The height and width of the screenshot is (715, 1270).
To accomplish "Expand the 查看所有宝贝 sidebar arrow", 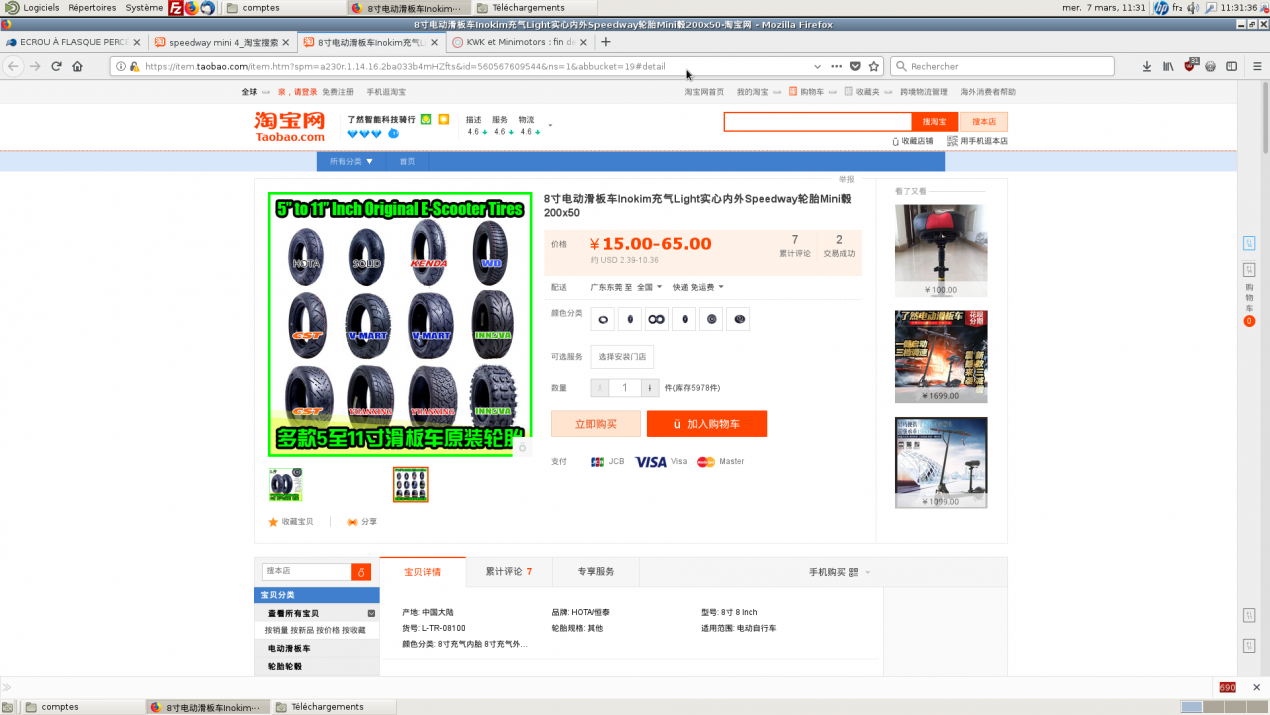I will [372, 613].
